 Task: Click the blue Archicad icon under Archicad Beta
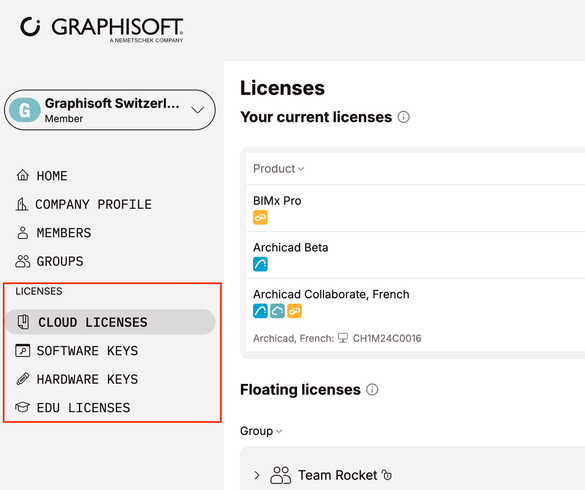point(260,264)
